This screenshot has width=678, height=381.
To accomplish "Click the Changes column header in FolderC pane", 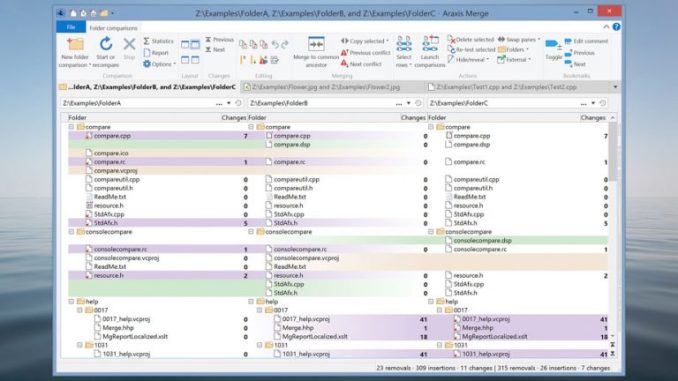I will point(593,118).
